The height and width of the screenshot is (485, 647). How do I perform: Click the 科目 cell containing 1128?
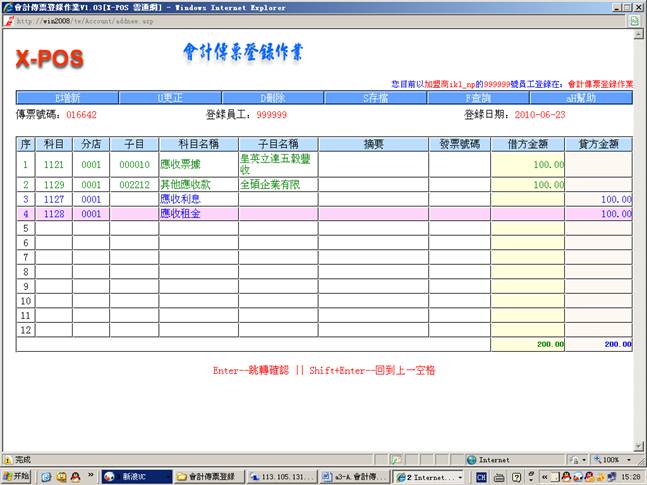[x=54, y=214]
